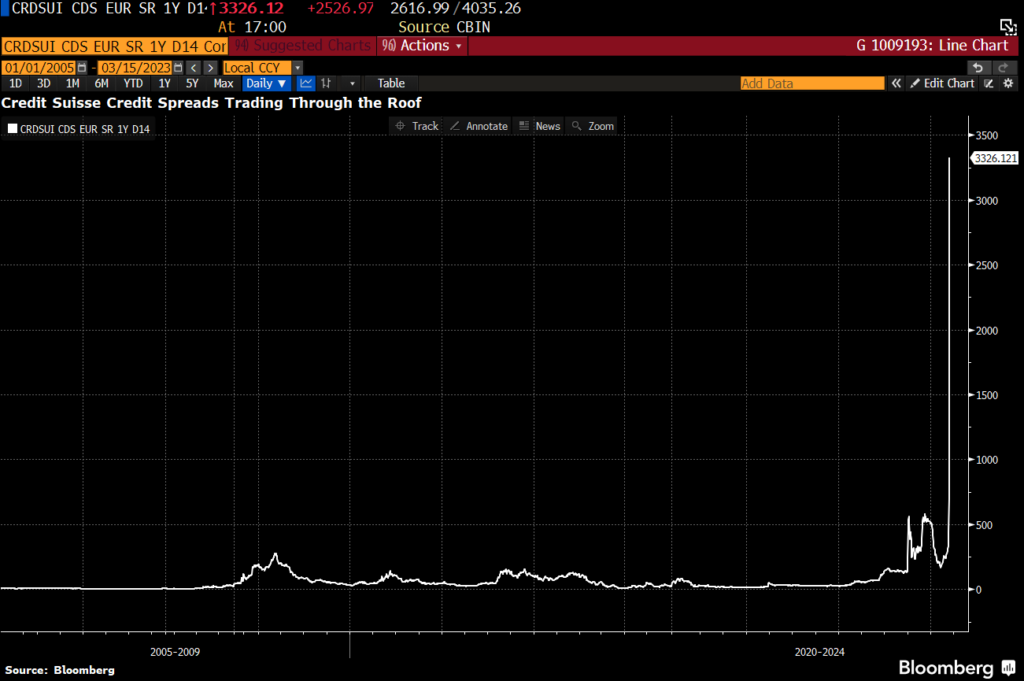Collapse panel with double left chevron
This screenshot has width=1024, height=681.
(x=897, y=83)
